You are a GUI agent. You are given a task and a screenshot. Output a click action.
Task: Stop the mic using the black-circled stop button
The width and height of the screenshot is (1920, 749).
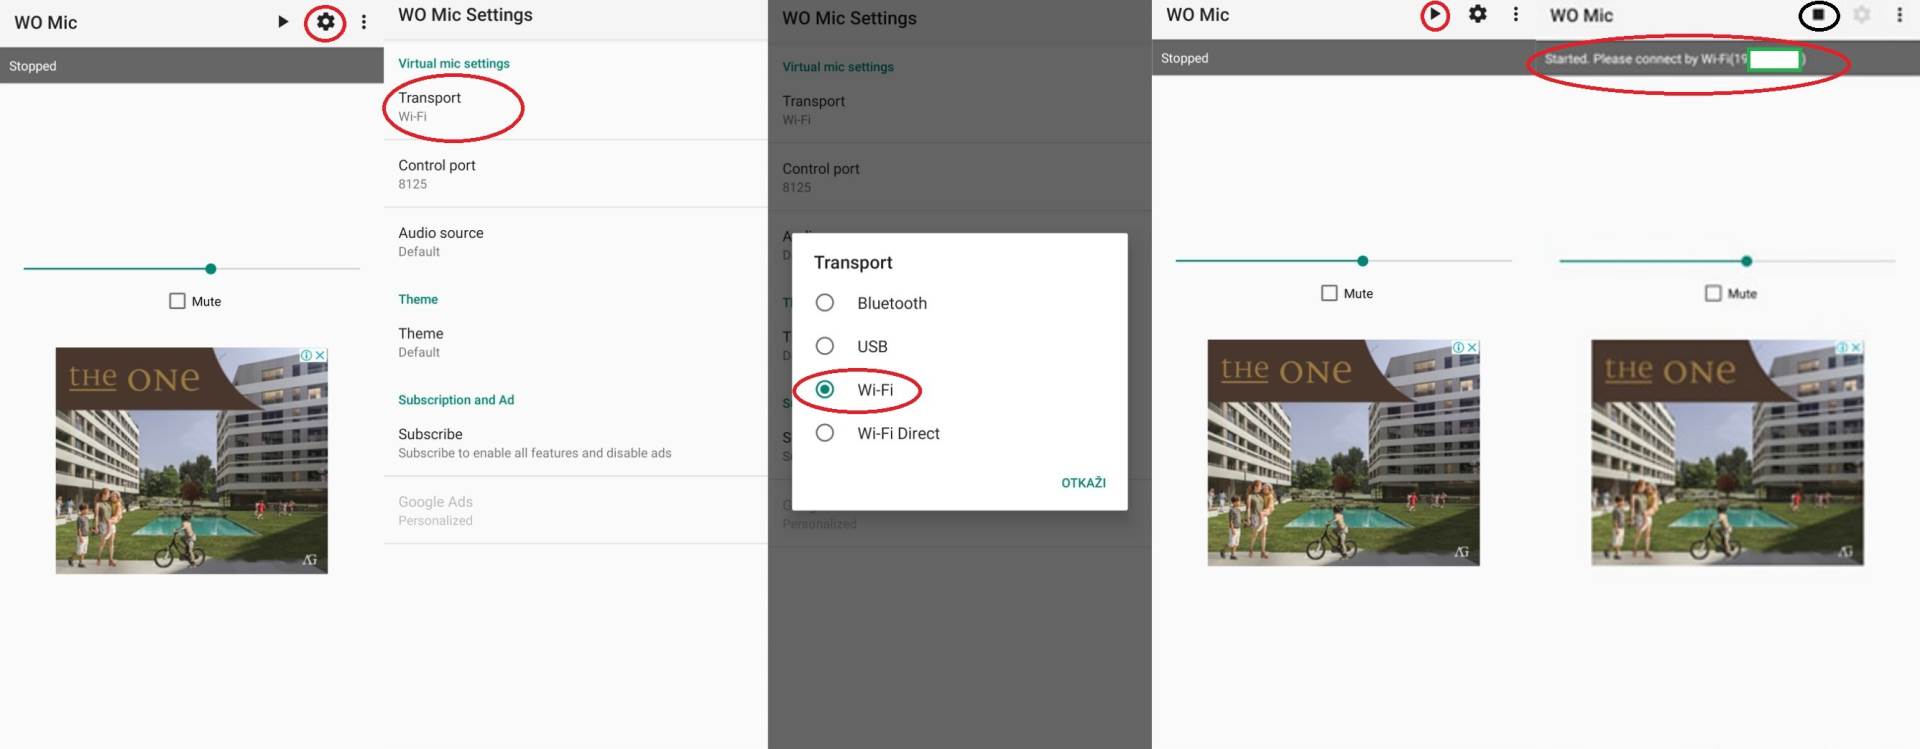tap(1818, 15)
